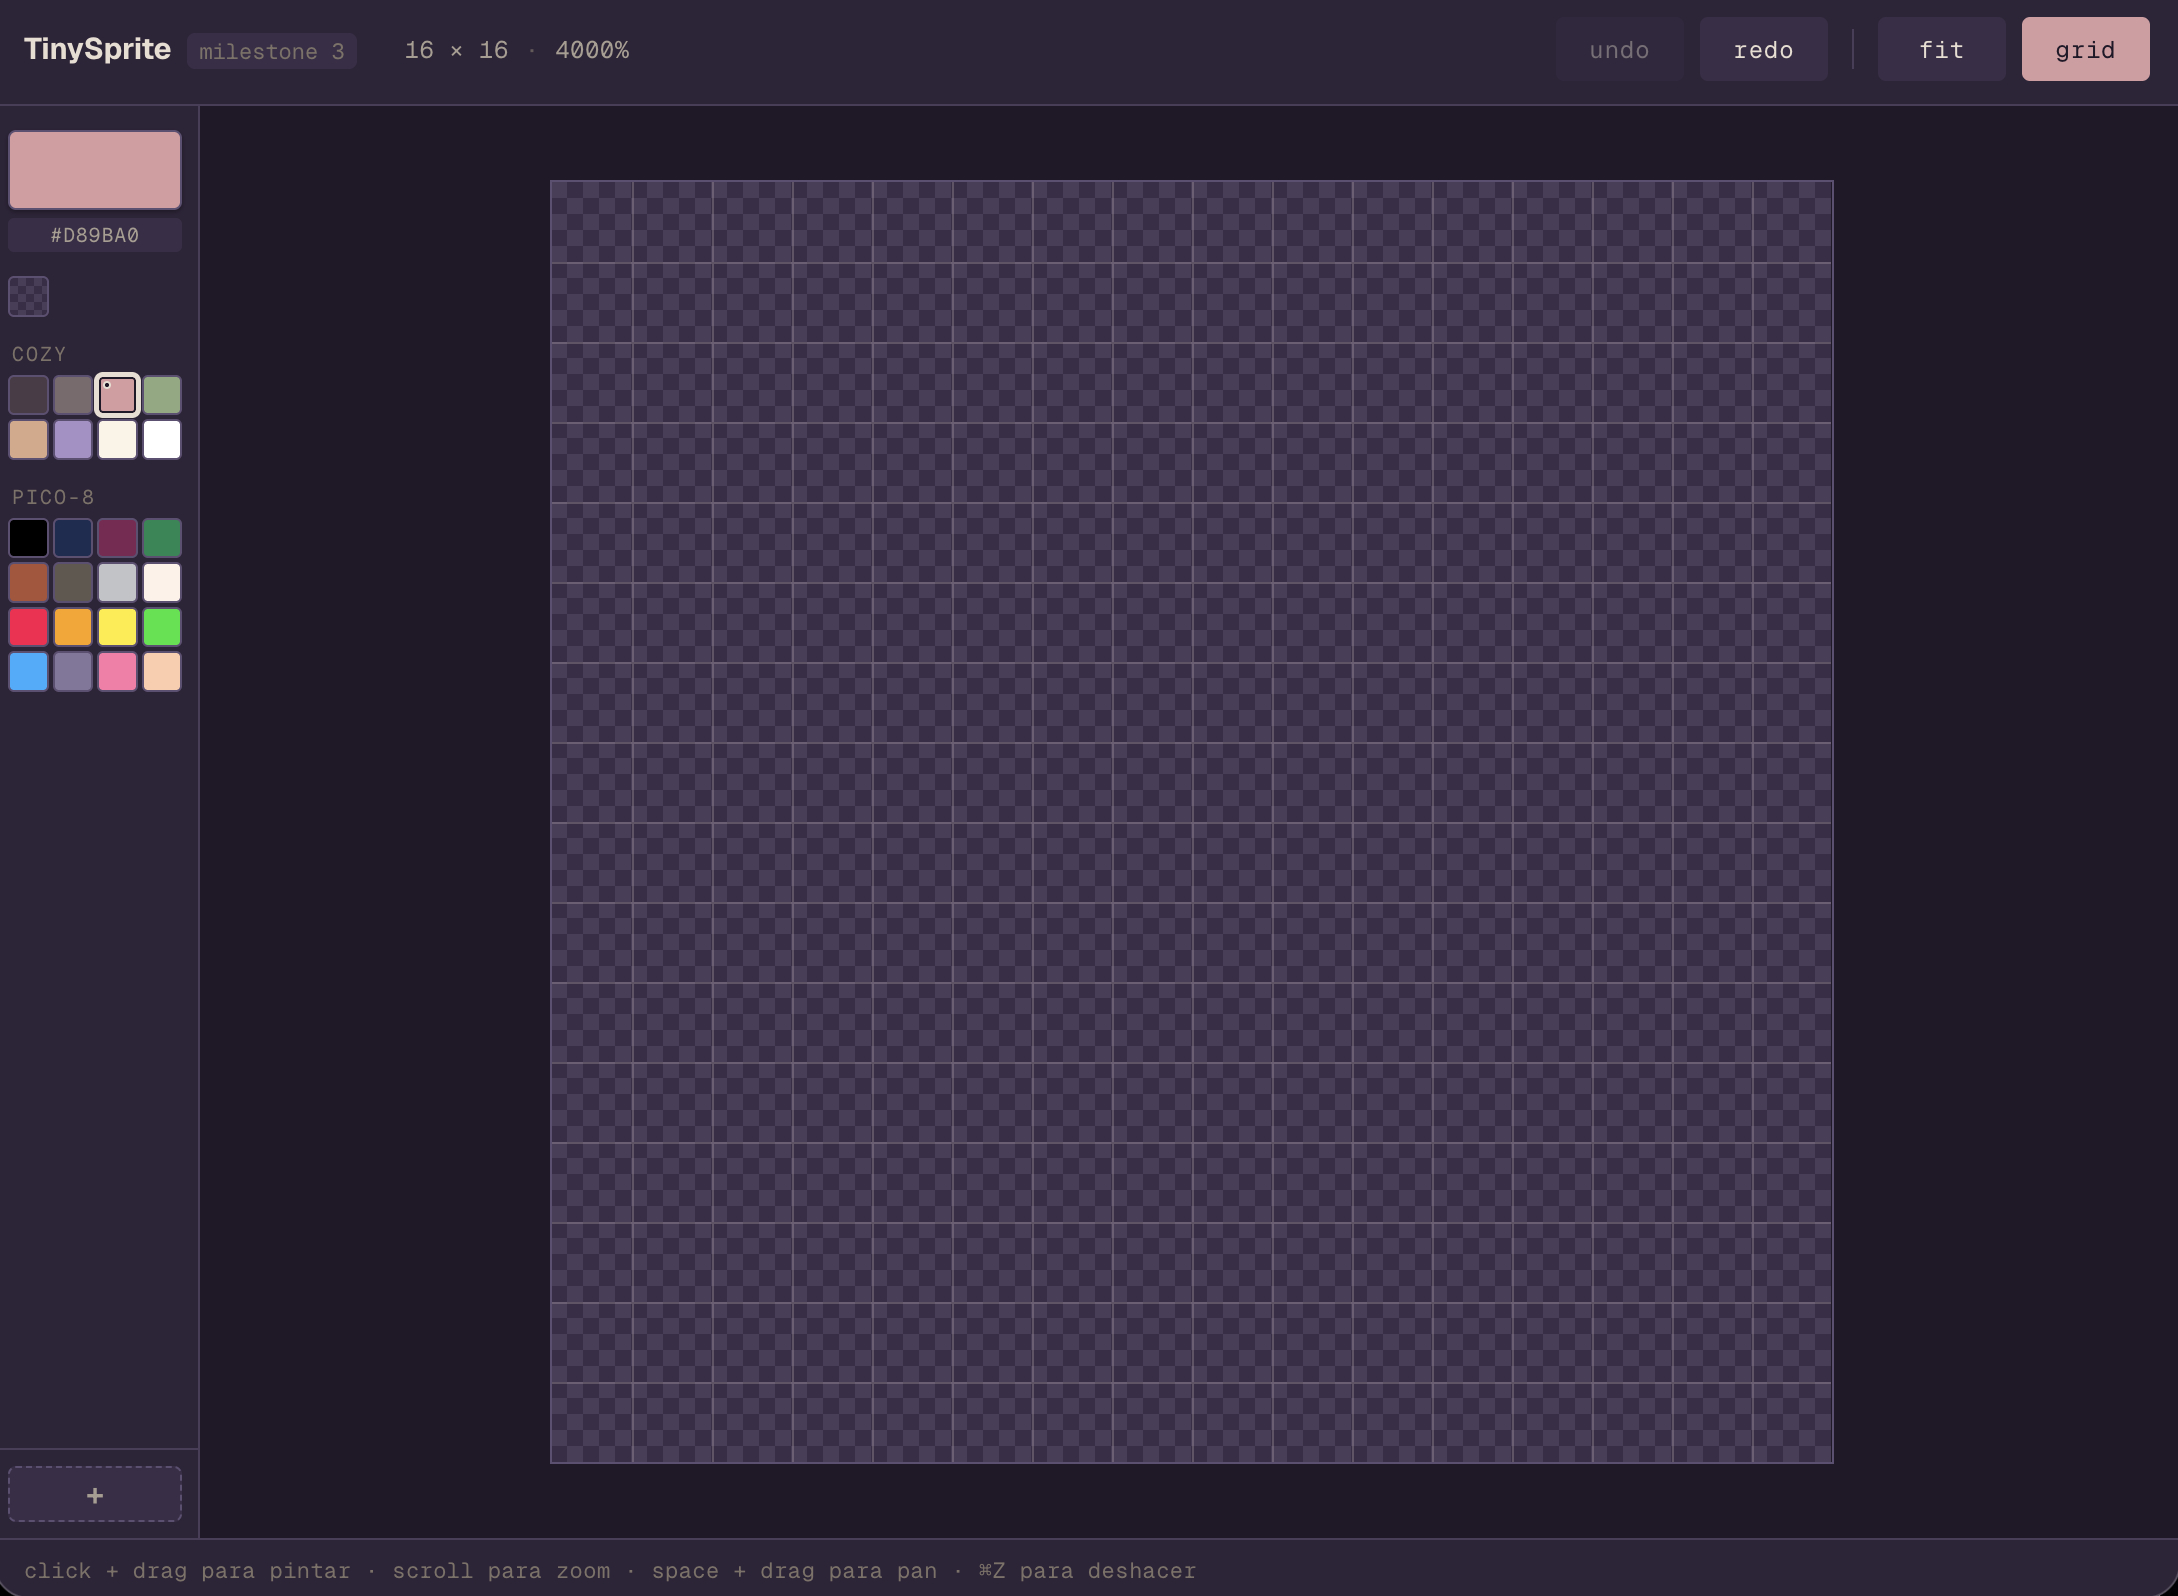The width and height of the screenshot is (2178, 1596).
Task: Click the redo button
Action: 1763,49
